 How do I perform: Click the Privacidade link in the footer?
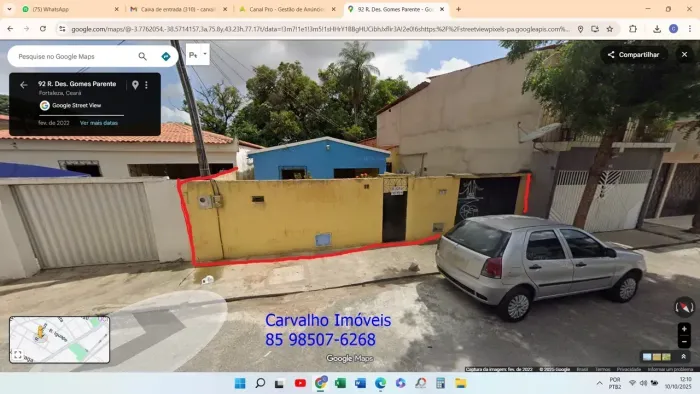coord(629,369)
